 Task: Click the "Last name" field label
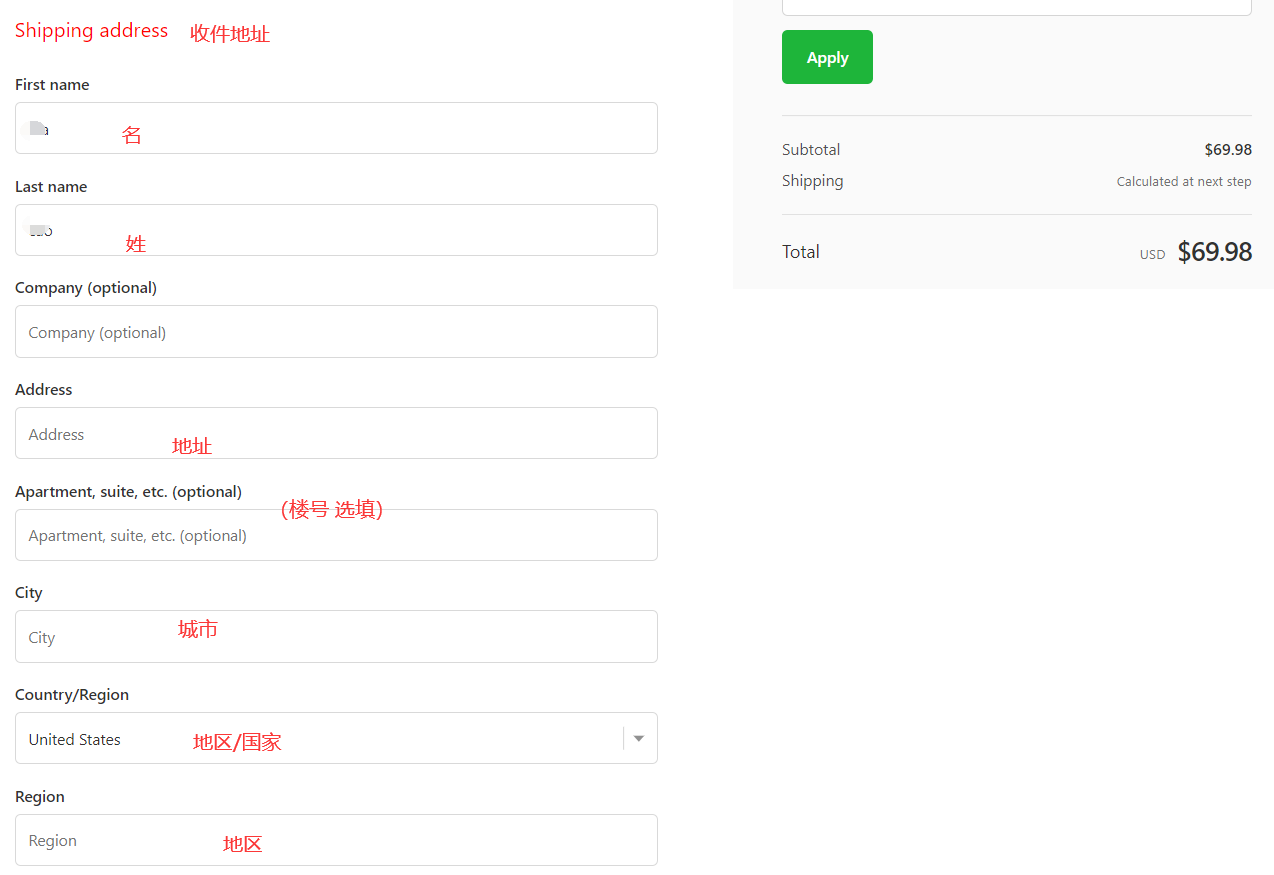tap(51, 187)
